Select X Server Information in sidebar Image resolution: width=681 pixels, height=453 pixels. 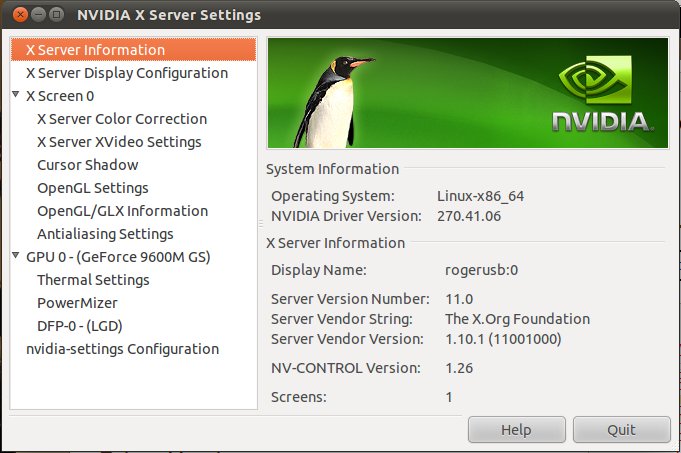click(x=95, y=50)
